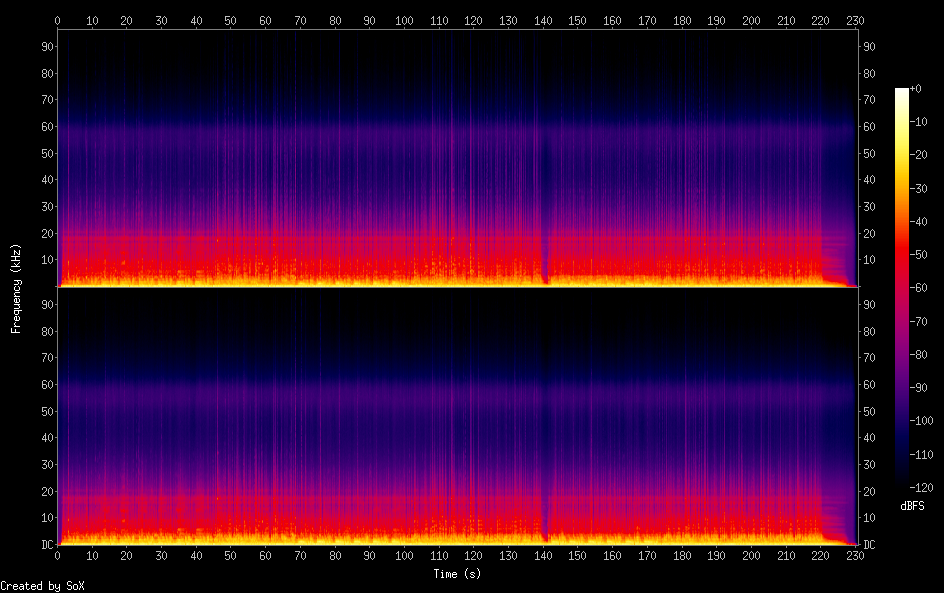Click the "Time (s)" axis title
This screenshot has width=944, height=593.
(457, 574)
